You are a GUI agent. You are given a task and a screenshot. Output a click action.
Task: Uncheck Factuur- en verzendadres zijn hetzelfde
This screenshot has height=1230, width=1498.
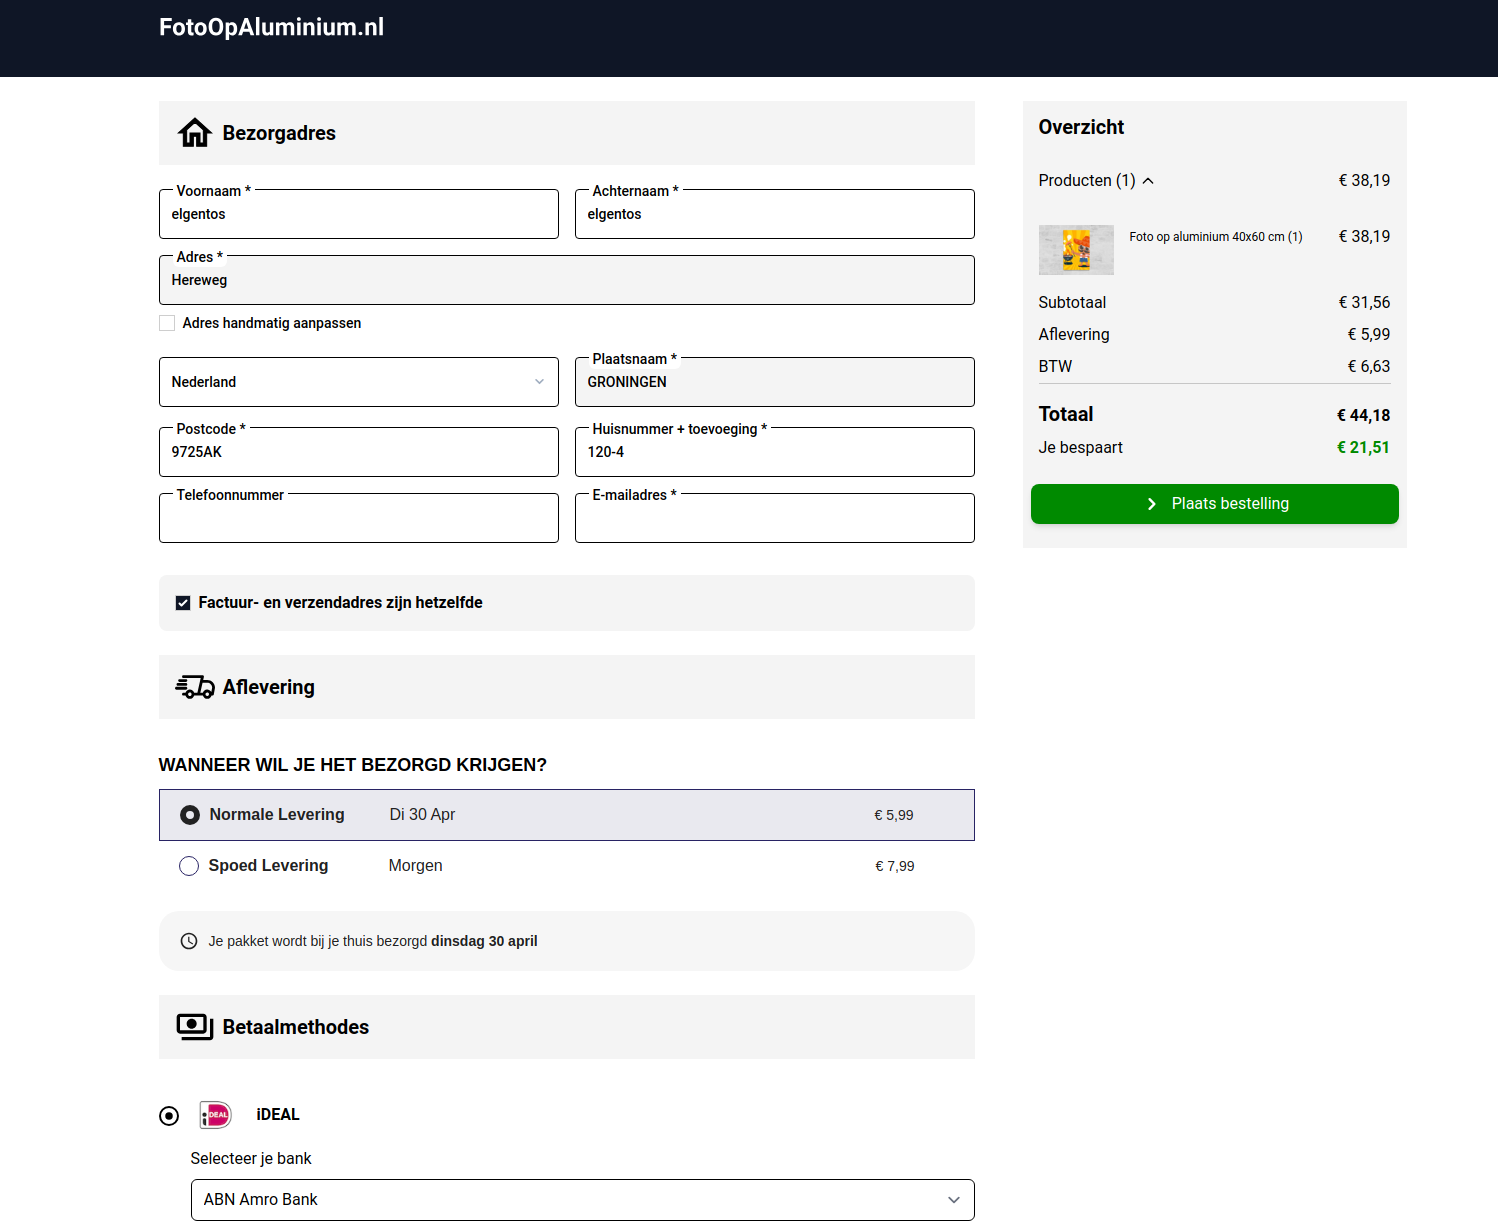tap(183, 603)
